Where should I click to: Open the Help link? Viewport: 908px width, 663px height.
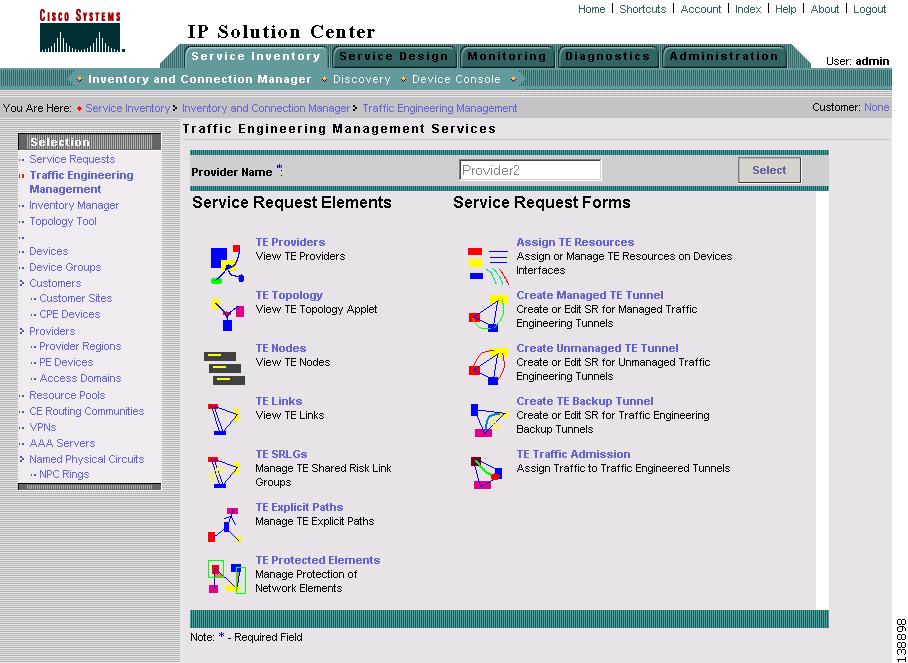[785, 9]
